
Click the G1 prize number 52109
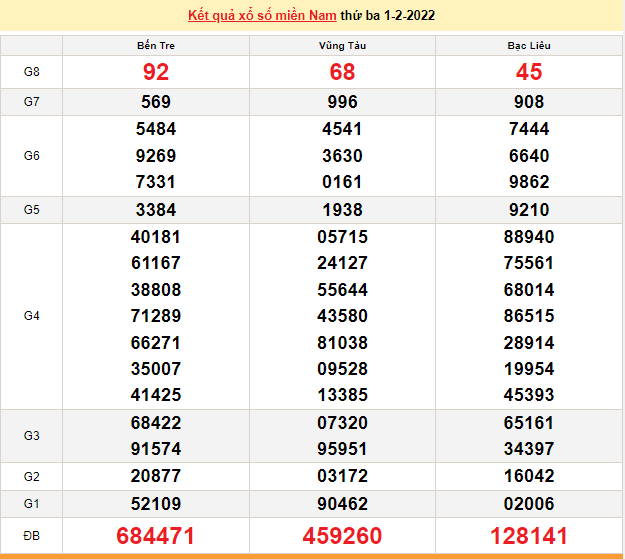coord(156,503)
